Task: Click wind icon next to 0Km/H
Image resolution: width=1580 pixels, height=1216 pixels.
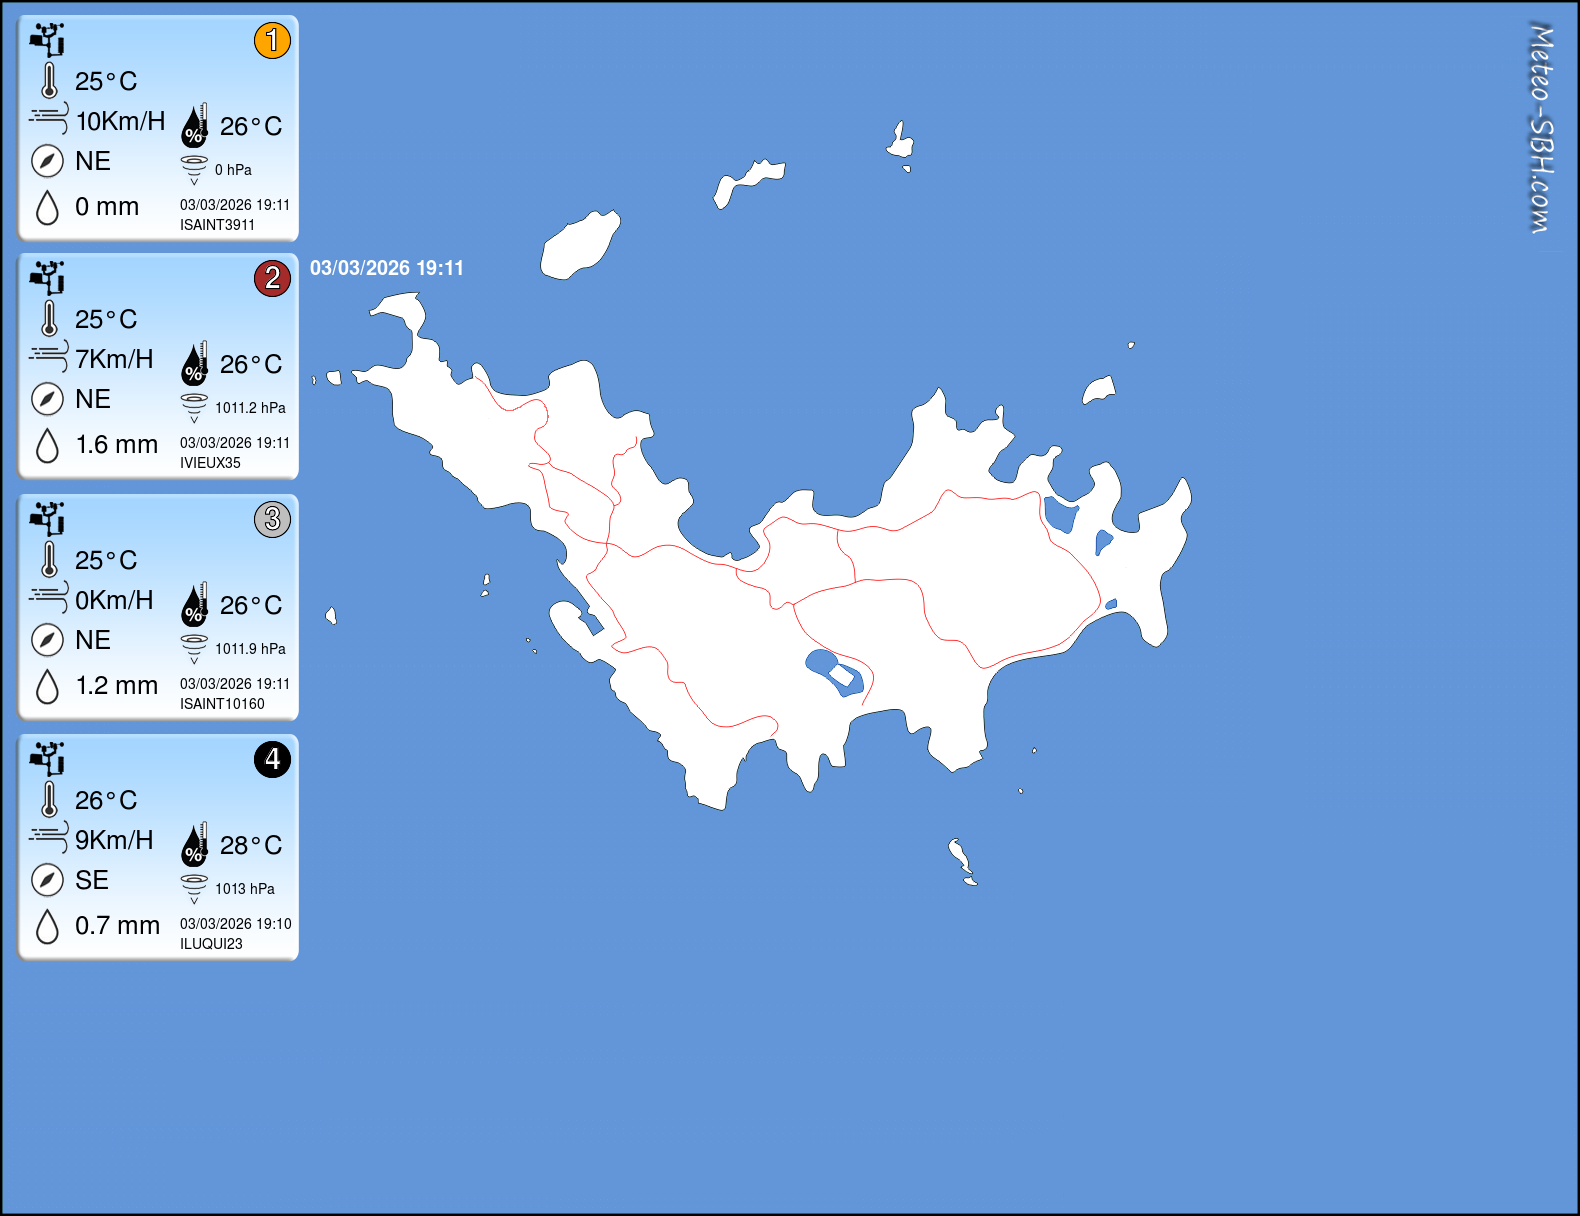Action: tap(49, 598)
